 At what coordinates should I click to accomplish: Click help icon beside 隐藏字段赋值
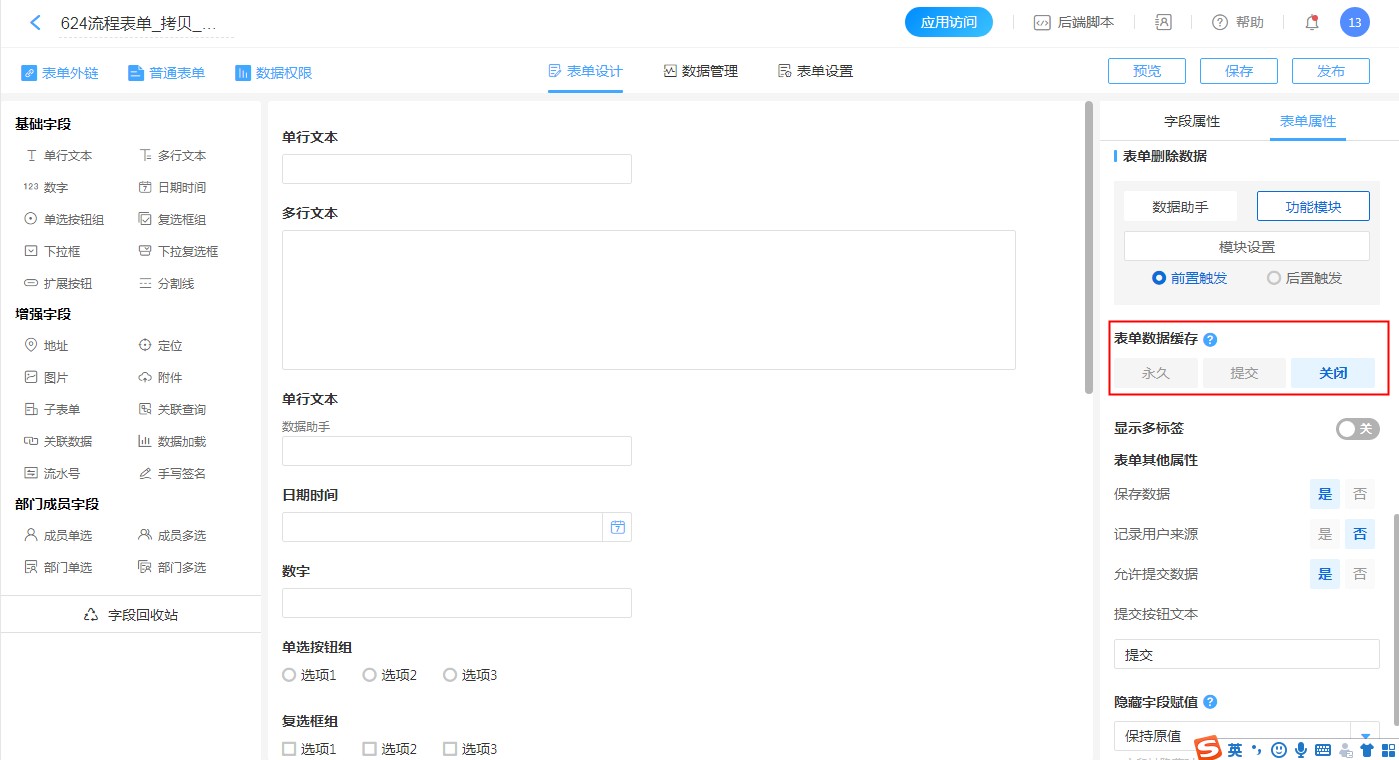(1210, 702)
